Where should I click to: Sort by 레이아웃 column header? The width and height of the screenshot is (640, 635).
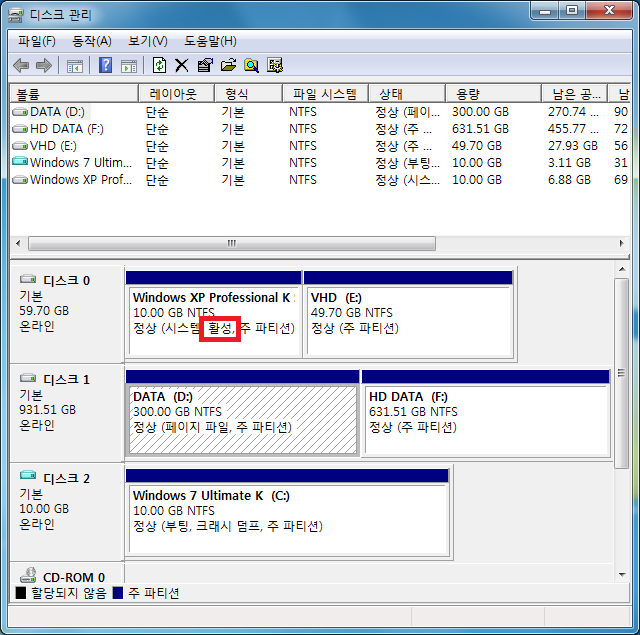click(x=176, y=94)
